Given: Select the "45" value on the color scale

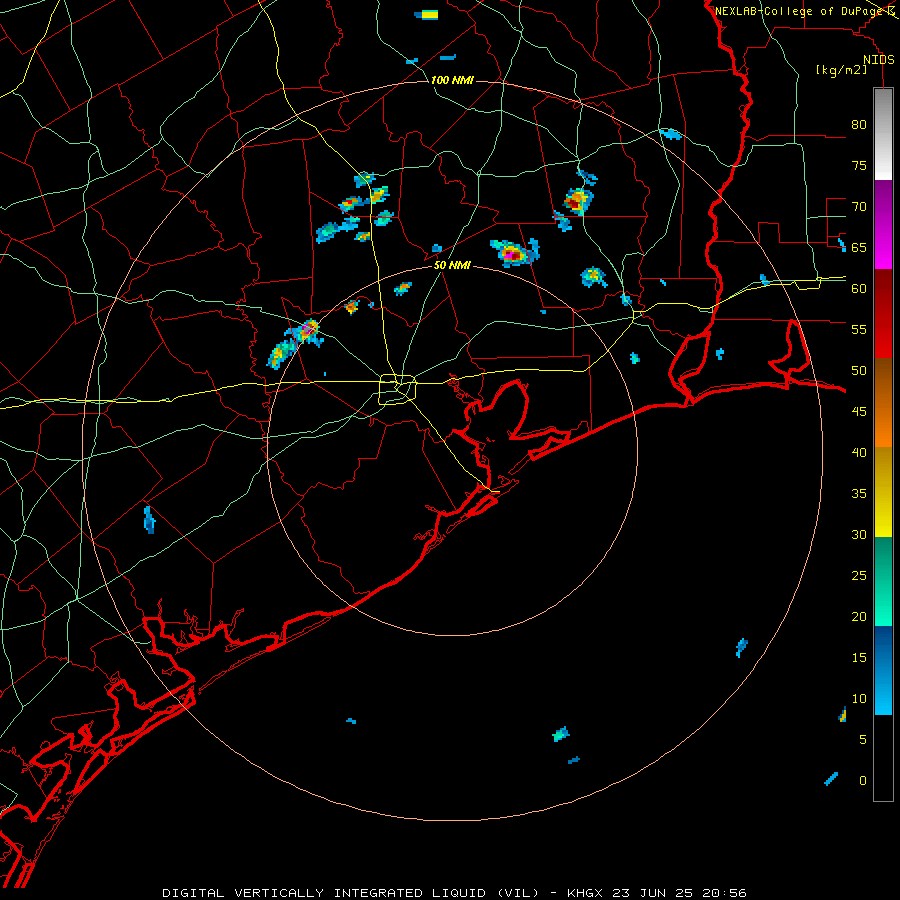Looking at the screenshot, I should pos(859,412).
